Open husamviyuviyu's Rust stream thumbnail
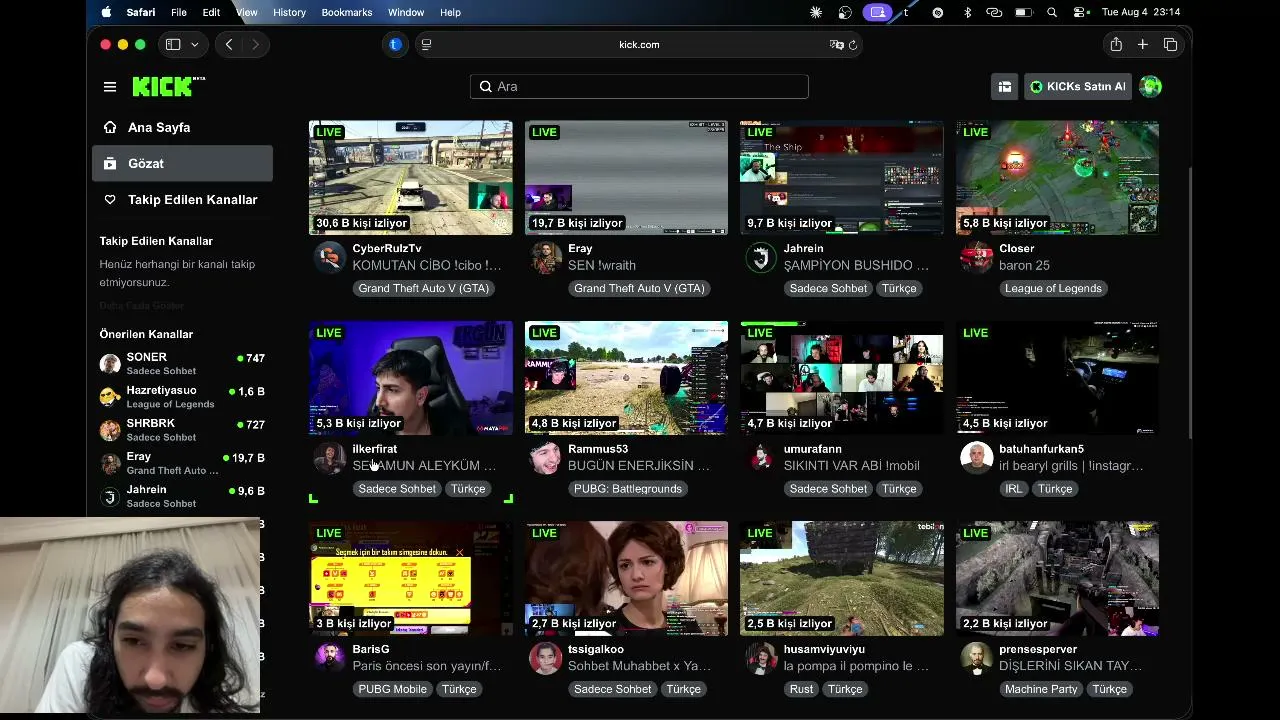 [842, 578]
